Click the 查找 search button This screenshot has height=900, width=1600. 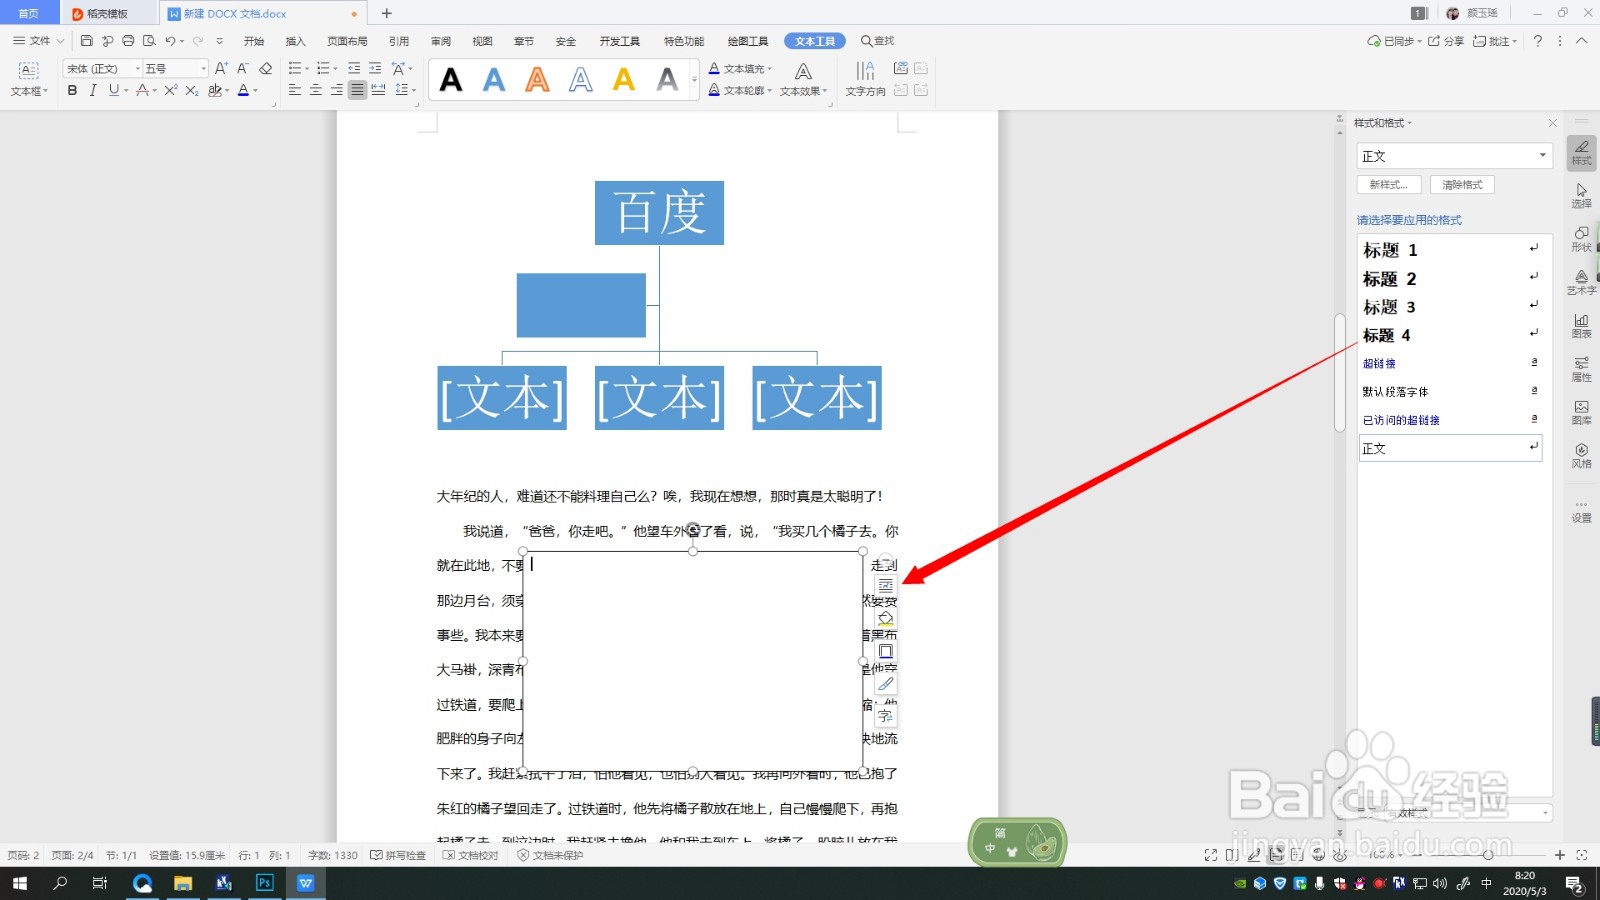877,41
